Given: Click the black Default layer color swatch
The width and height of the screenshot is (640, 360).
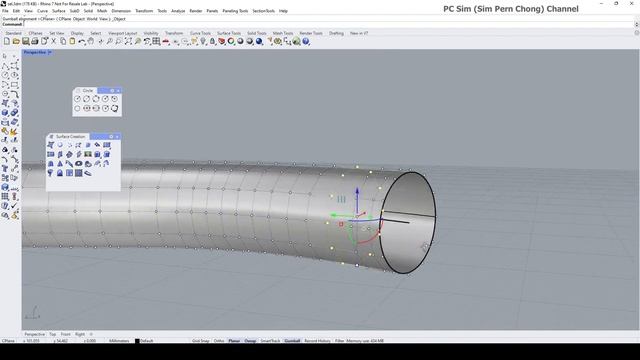Looking at the screenshot, I should pos(137,341).
